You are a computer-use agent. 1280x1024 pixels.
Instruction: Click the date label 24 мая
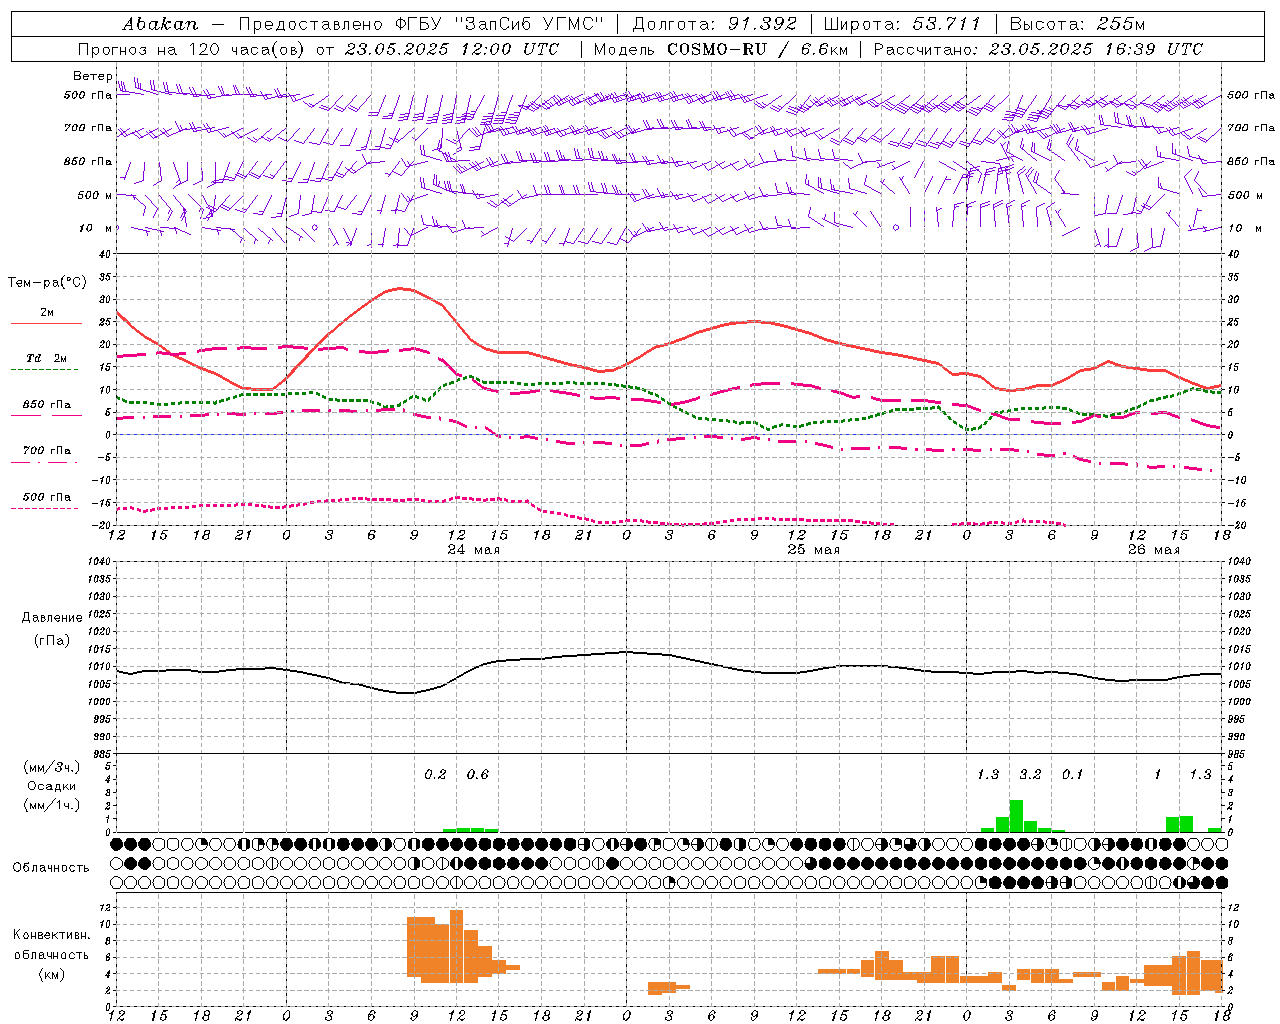point(474,550)
